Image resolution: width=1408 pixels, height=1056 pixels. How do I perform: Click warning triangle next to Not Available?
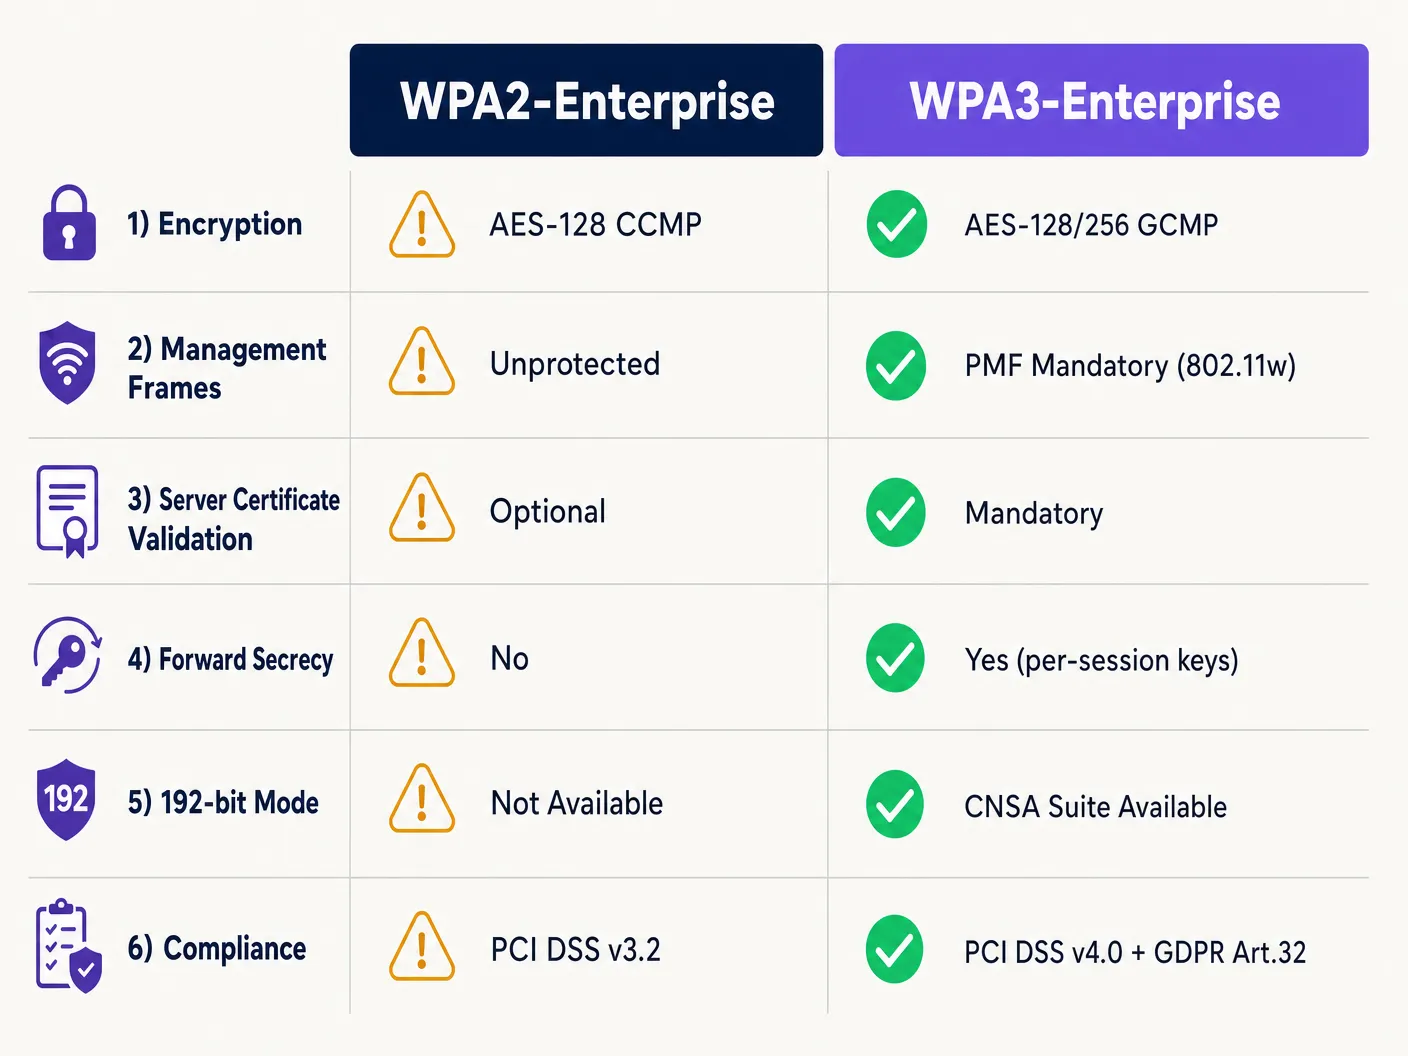click(x=422, y=799)
